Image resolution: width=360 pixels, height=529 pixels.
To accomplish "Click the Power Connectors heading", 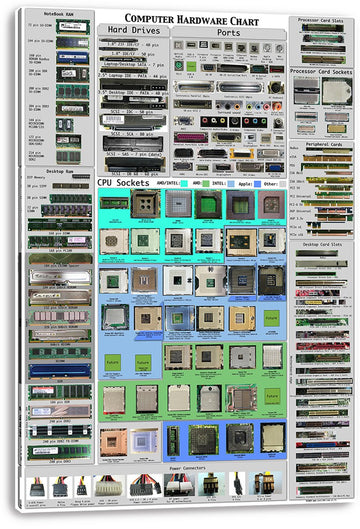I will click(x=187, y=468).
